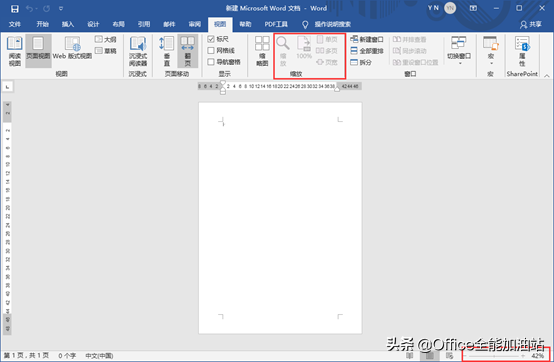The height and width of the screenshot is (362, 554).
Task: Select 垂直 vertical page movement
Action: click(x=166, y=51)
